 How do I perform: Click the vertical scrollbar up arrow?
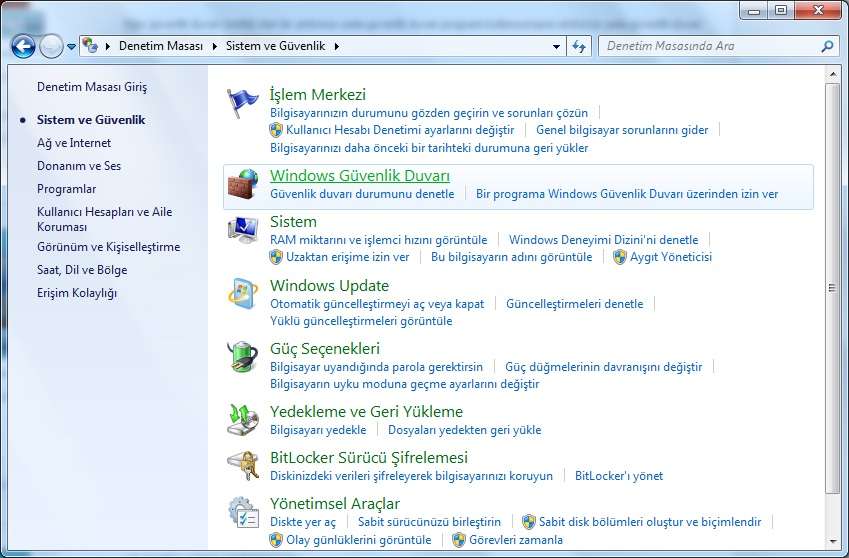pos(832,73)
